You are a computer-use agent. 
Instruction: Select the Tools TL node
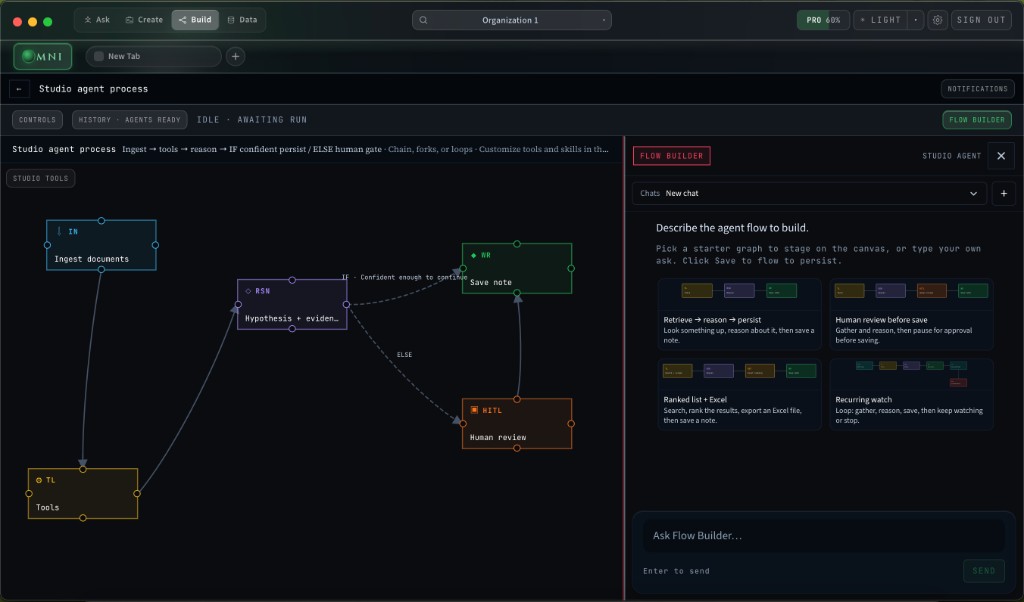(83, 494)
